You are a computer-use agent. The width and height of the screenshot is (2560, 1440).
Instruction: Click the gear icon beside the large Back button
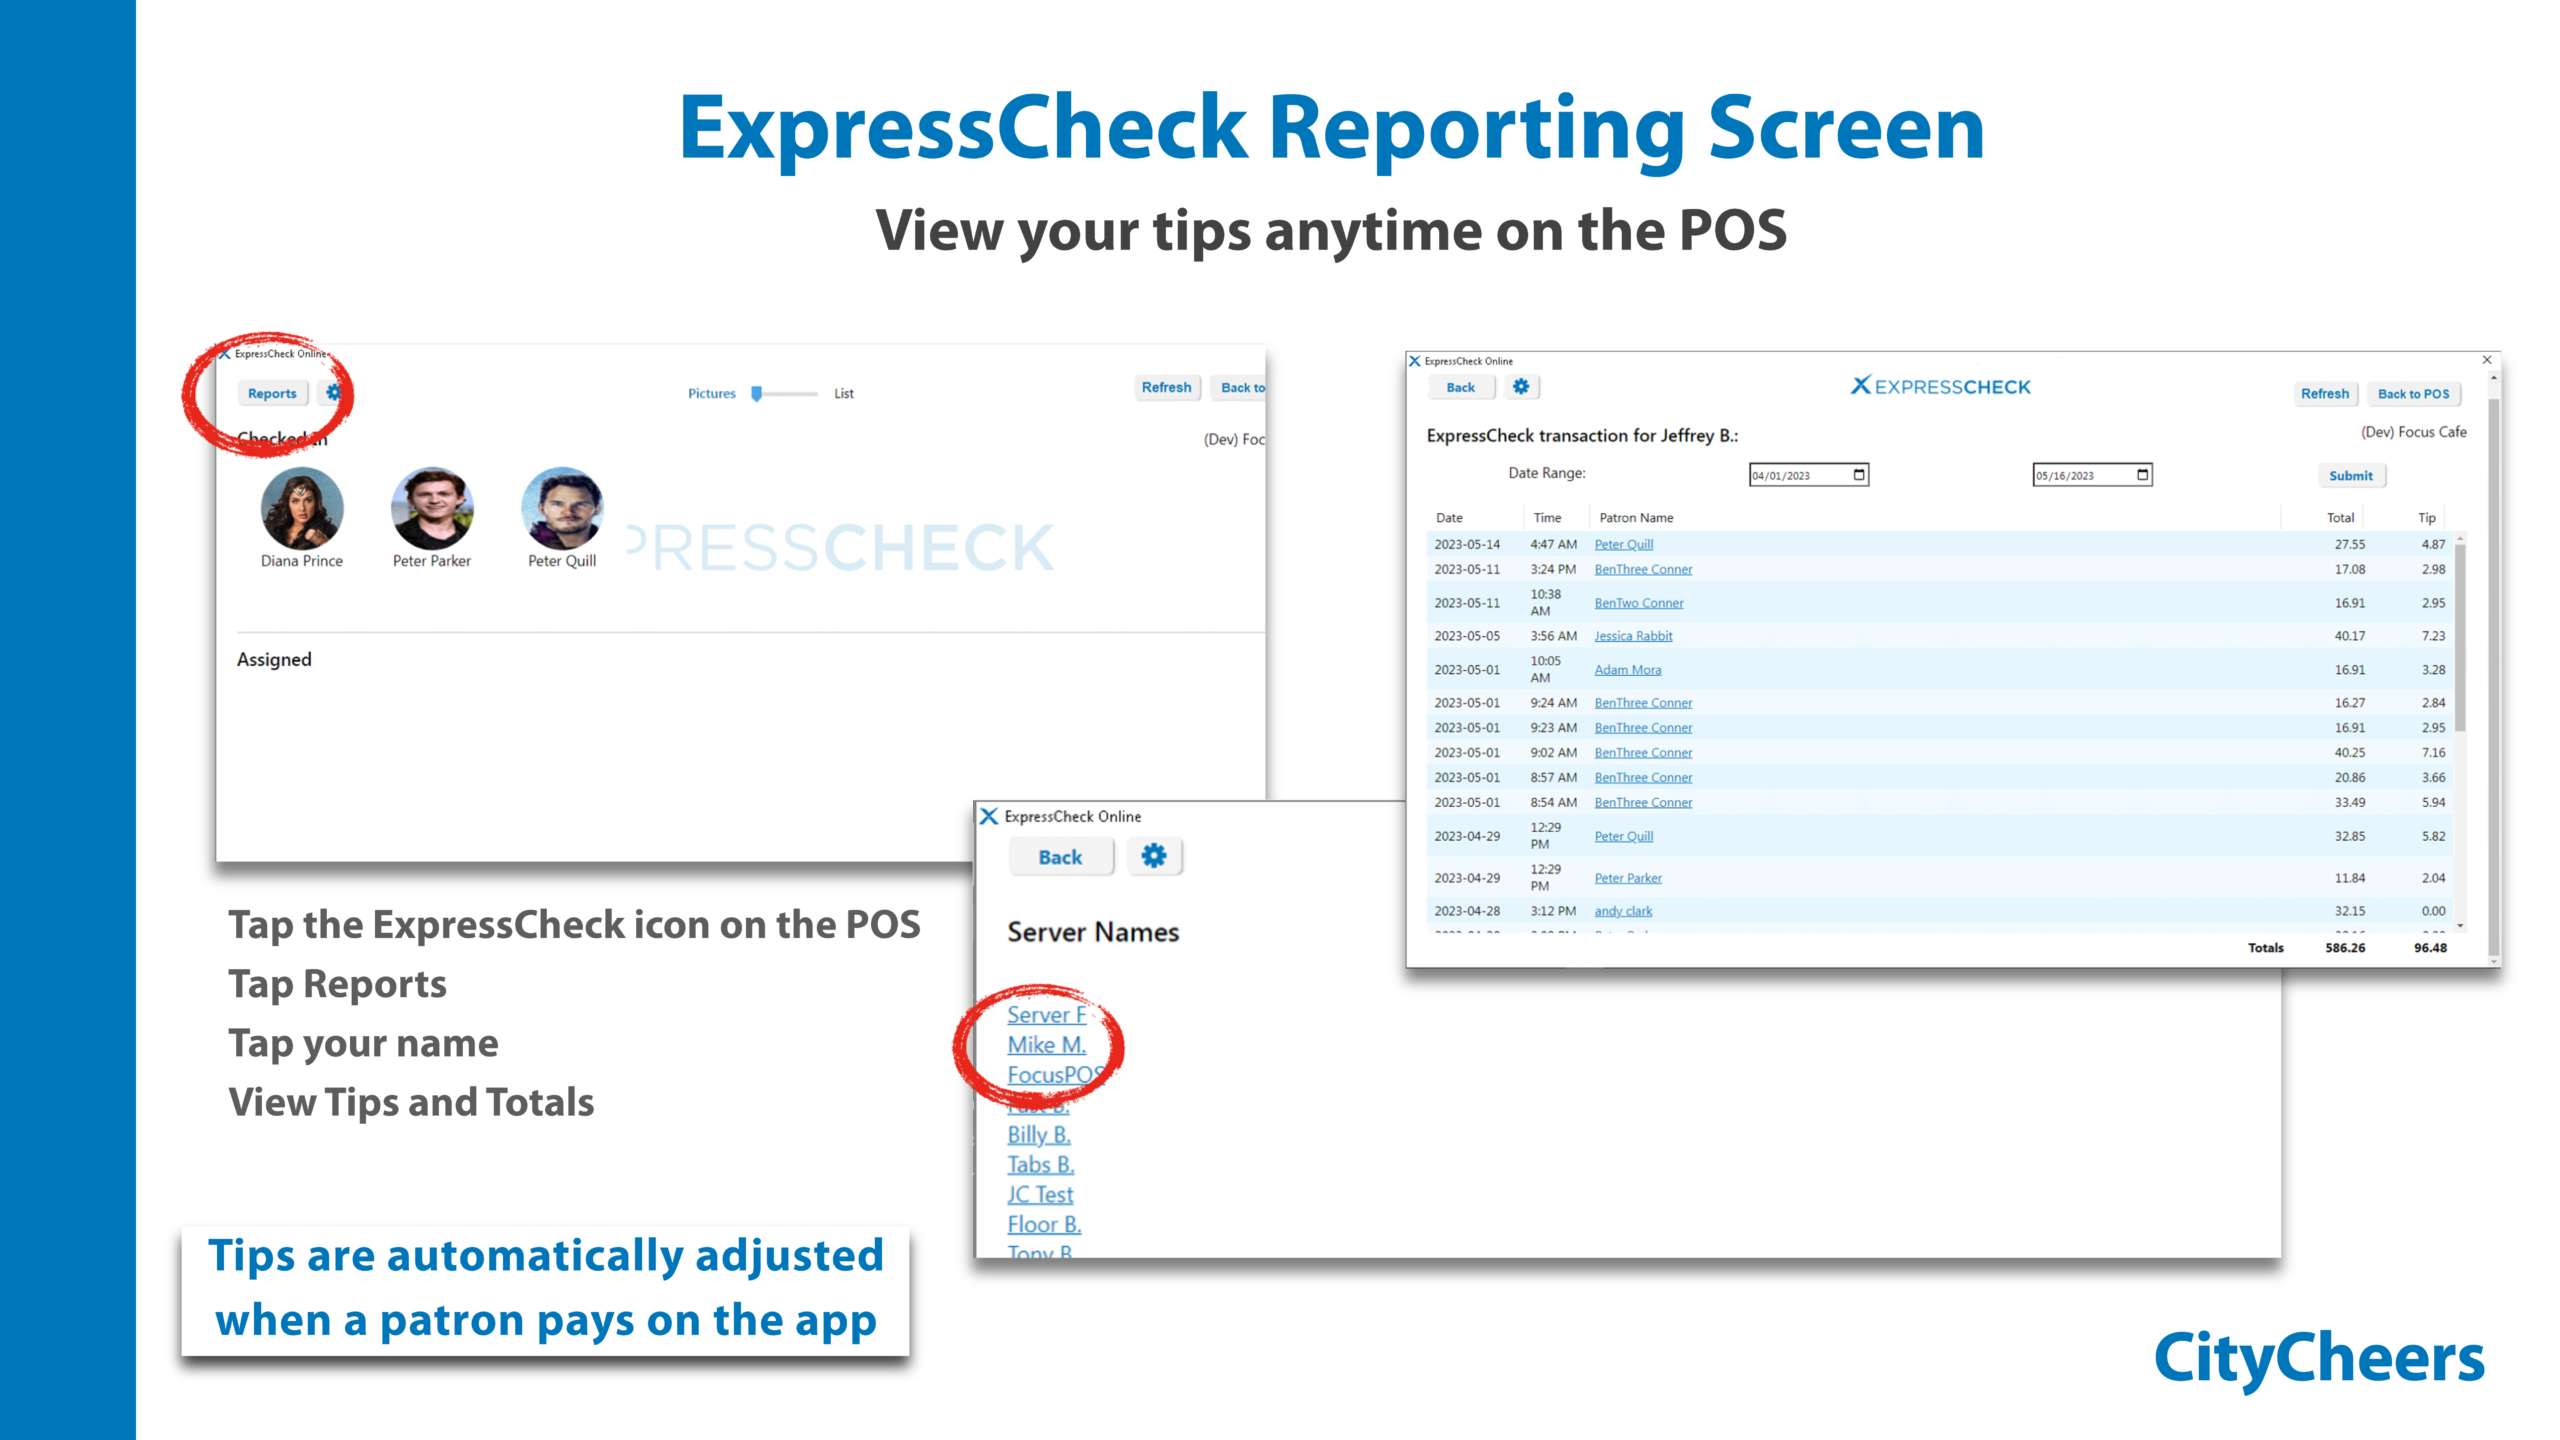tap(1154, 856)
